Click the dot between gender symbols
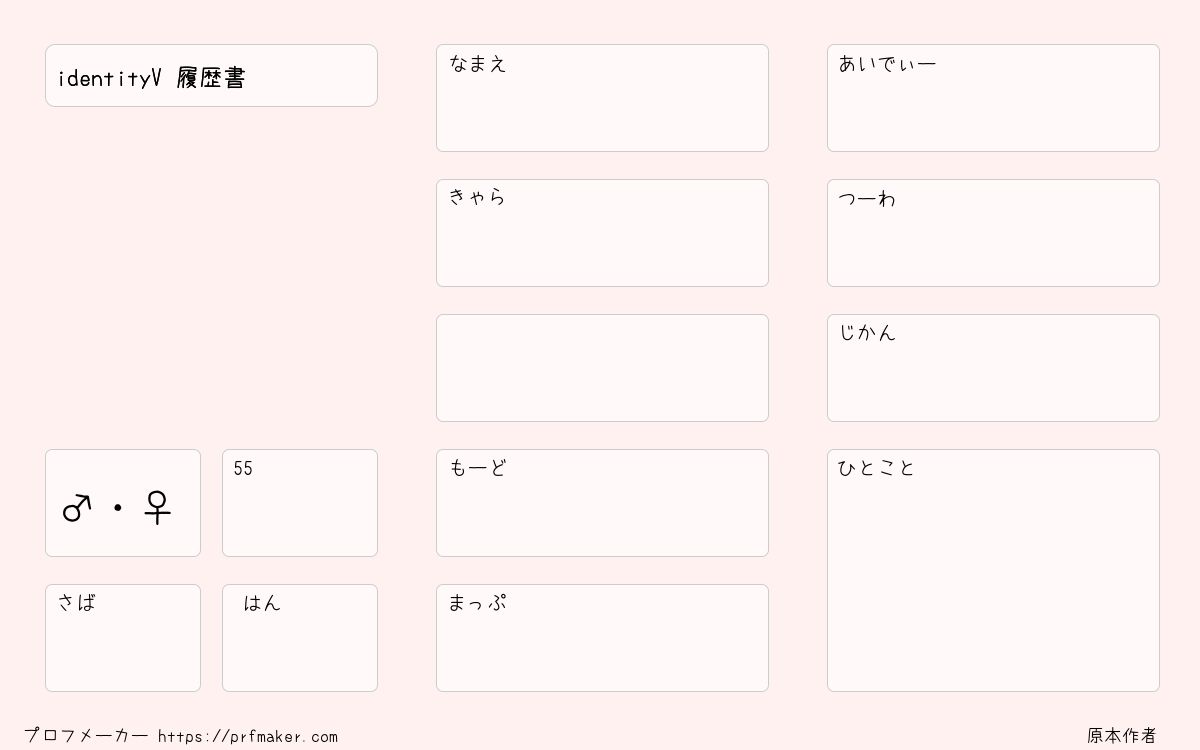Image resolution: width=1200 pixels, height=750 pixels. (118, 508)
